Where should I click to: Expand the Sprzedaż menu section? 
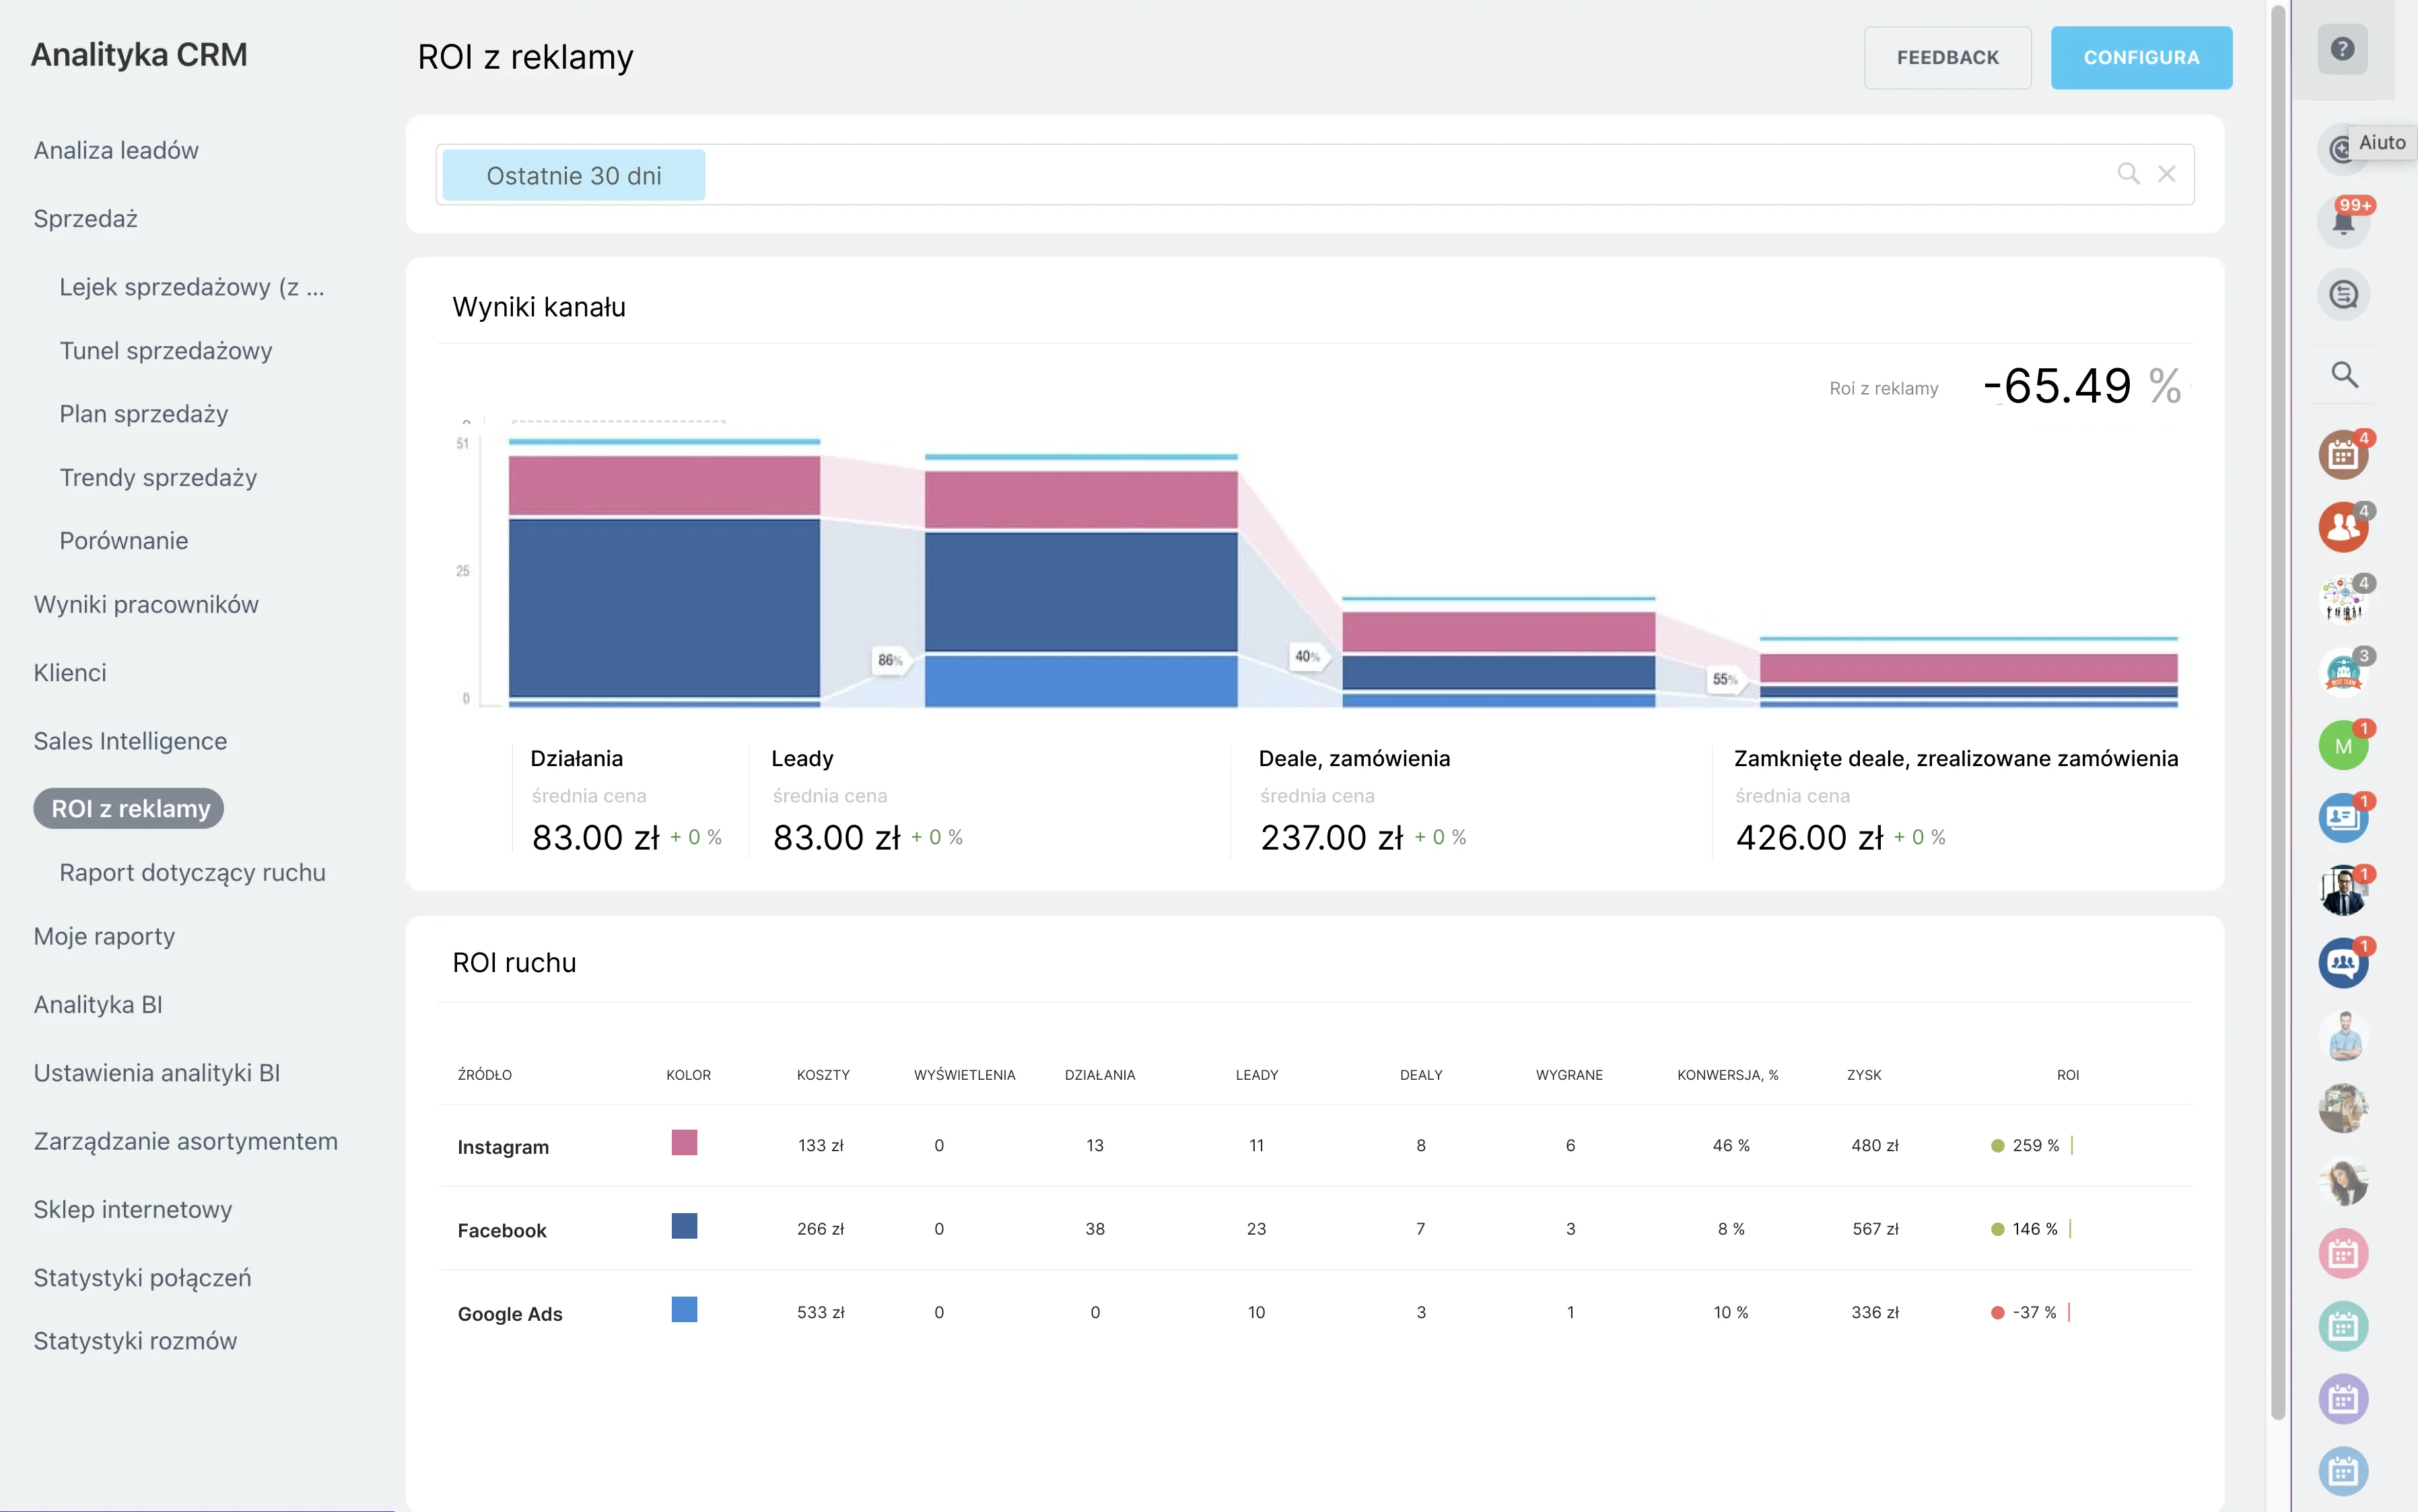pyautogui.click(x=86, y=218)
